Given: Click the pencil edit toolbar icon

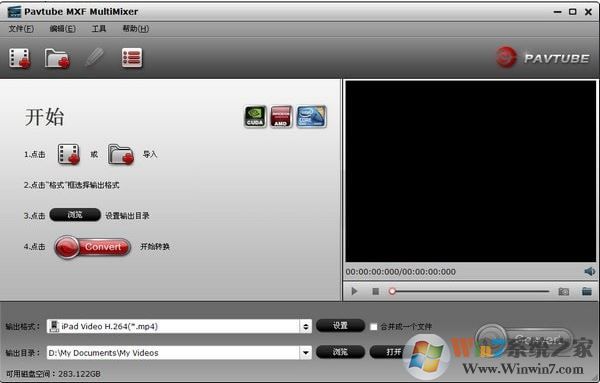Looking at the screenshot, I should (95, 57).
